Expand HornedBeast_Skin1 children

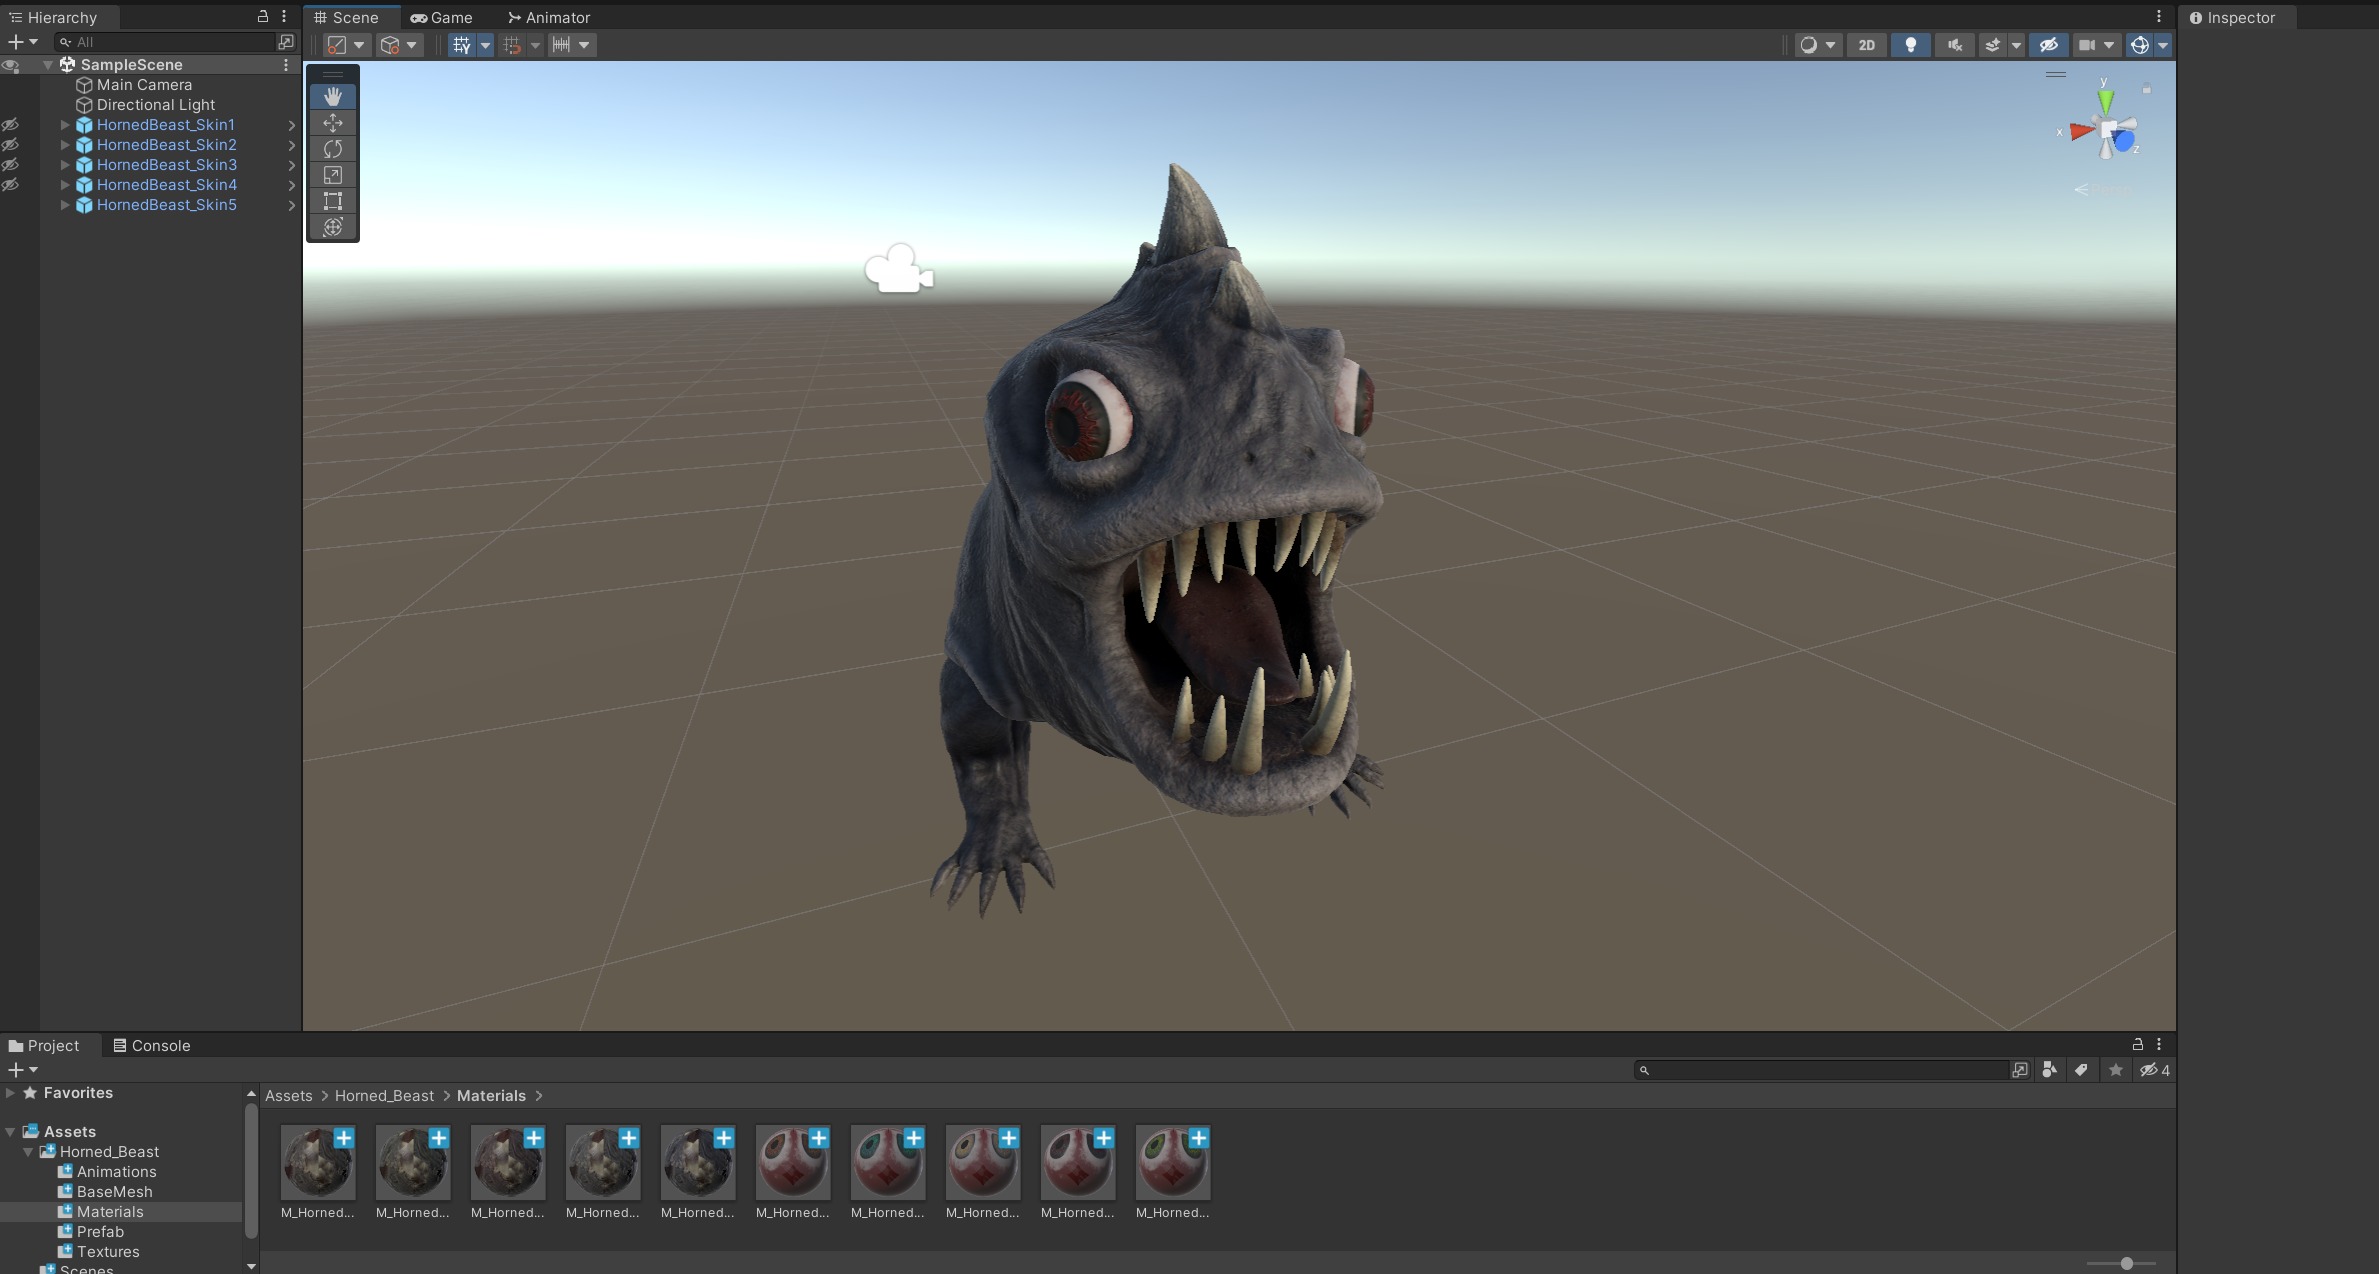click(65, 125)
